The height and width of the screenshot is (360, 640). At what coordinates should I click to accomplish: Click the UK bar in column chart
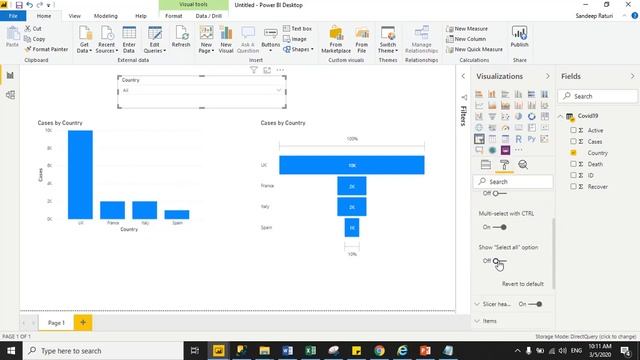tap(80, 175)
